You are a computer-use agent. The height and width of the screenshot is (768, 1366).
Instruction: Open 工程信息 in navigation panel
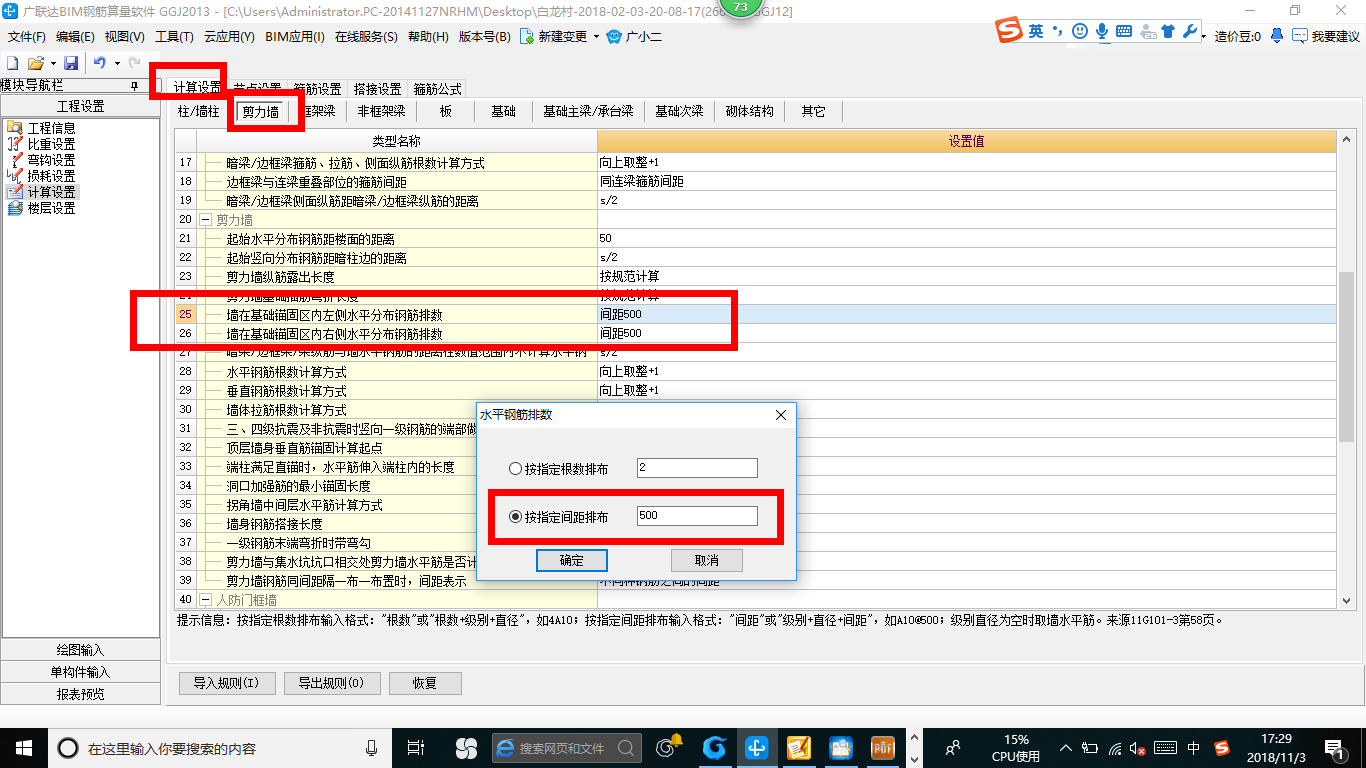[x=50, y=128]
